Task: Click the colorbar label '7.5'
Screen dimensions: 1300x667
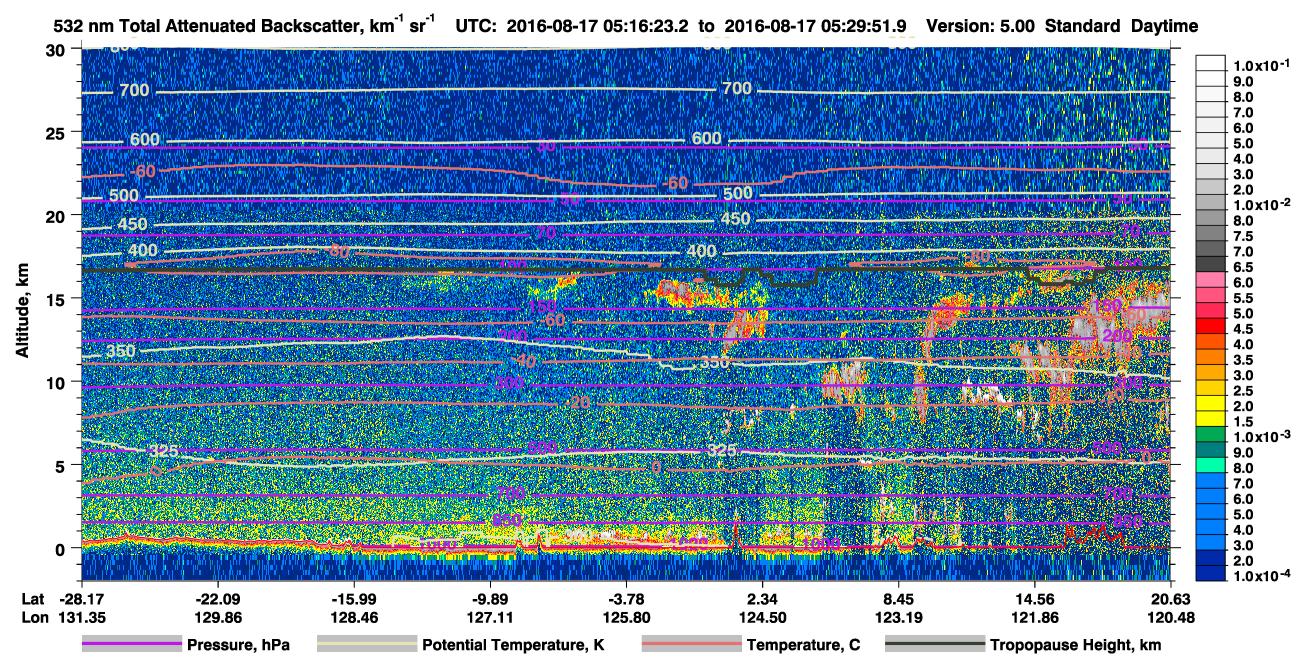Action: tap(1243, 236)
